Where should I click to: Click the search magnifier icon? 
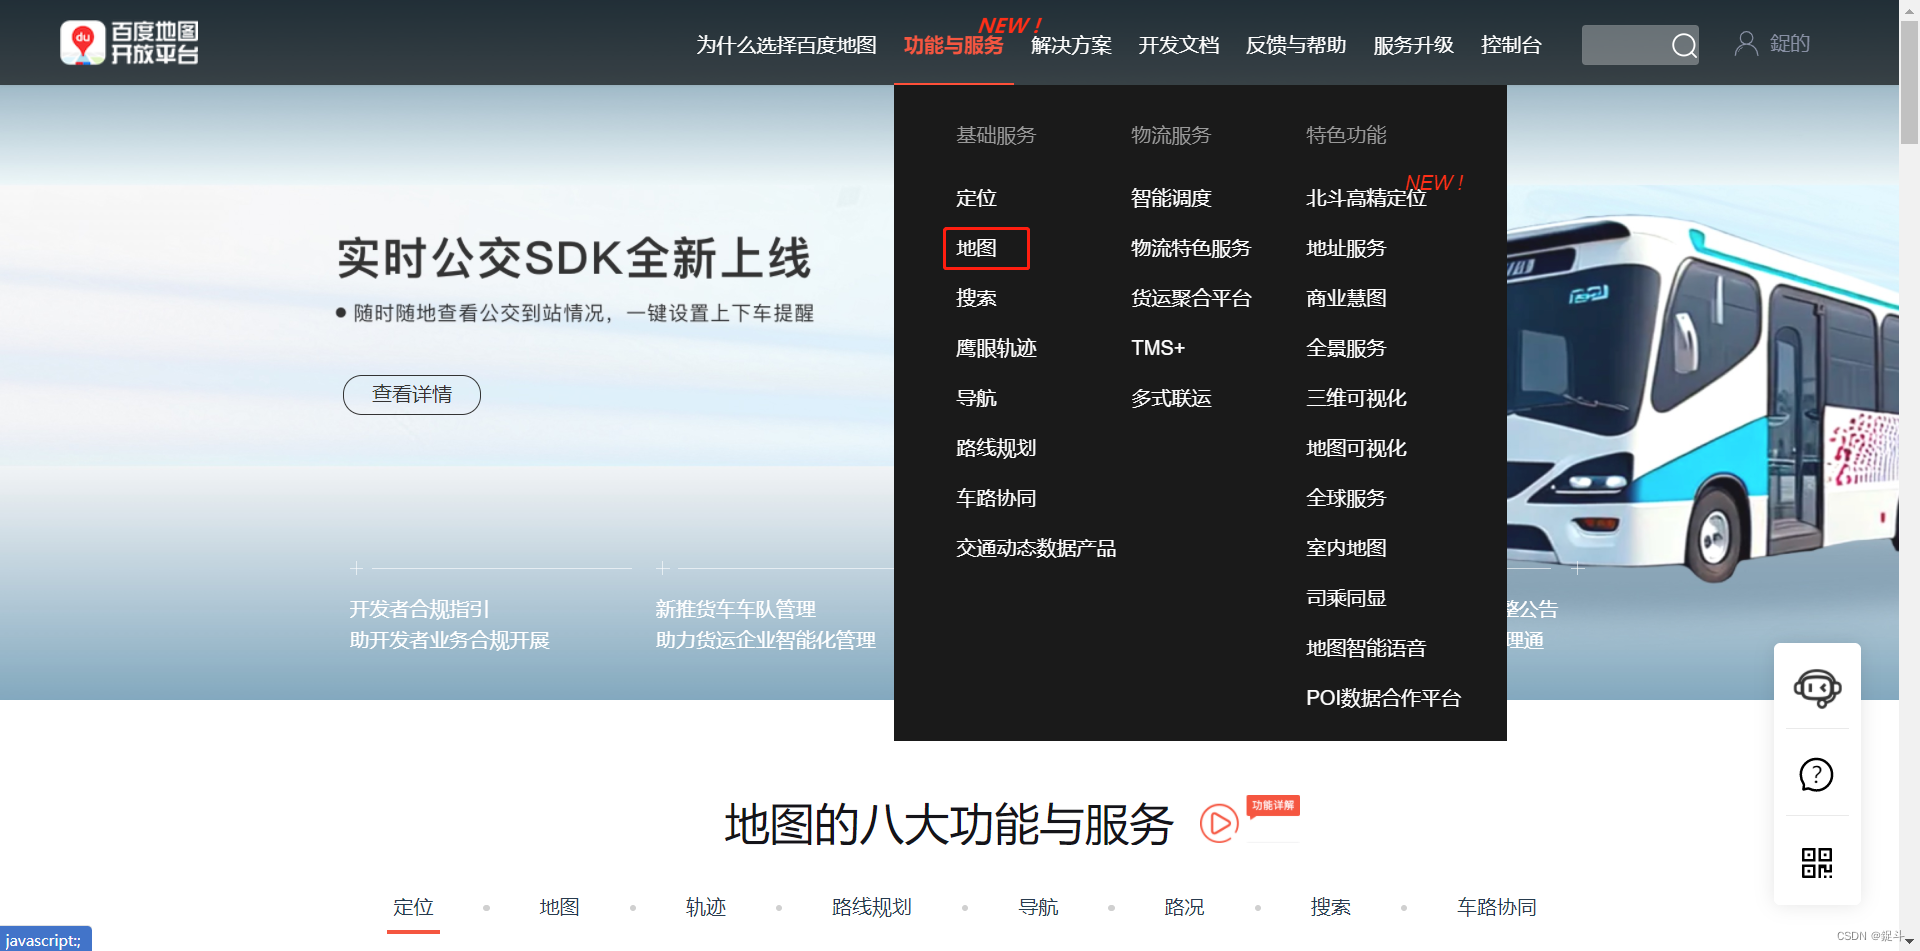click(1684, 45)
